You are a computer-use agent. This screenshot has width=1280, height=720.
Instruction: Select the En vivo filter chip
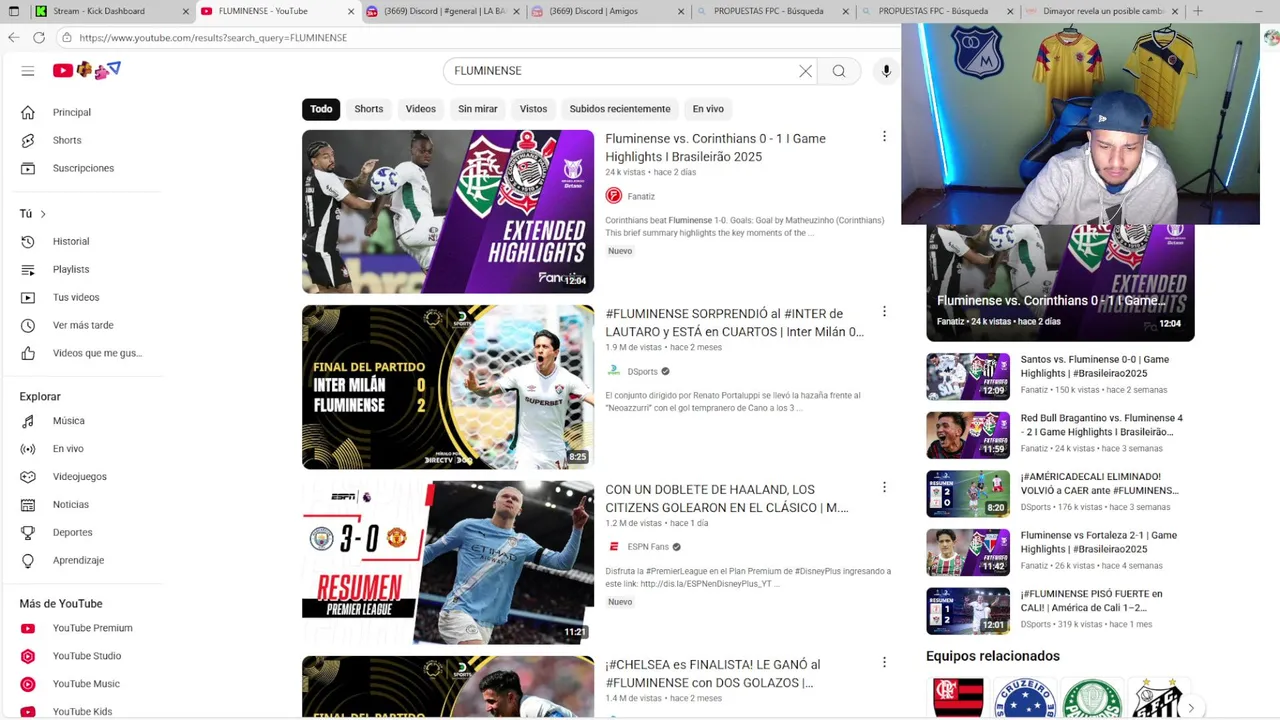pos(708,109)
